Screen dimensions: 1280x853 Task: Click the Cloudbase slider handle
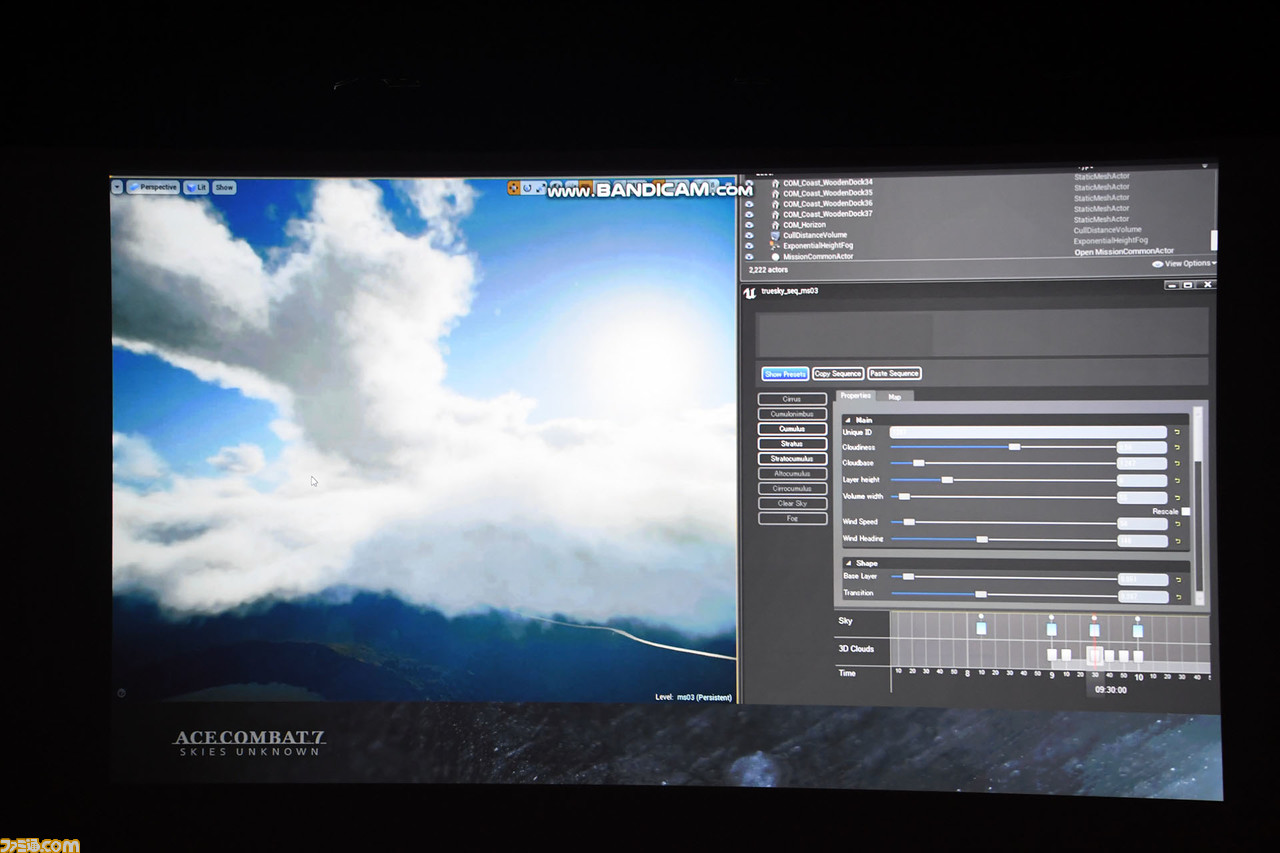[x=918, y=463]
